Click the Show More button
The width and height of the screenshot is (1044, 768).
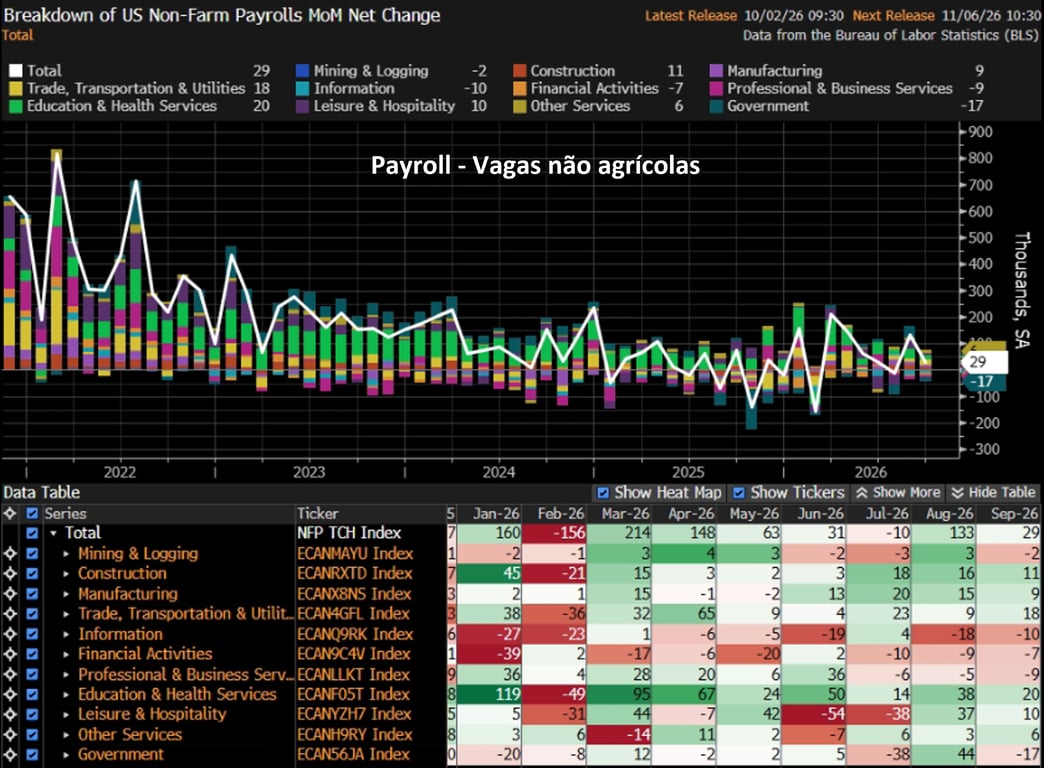(898, 493)
